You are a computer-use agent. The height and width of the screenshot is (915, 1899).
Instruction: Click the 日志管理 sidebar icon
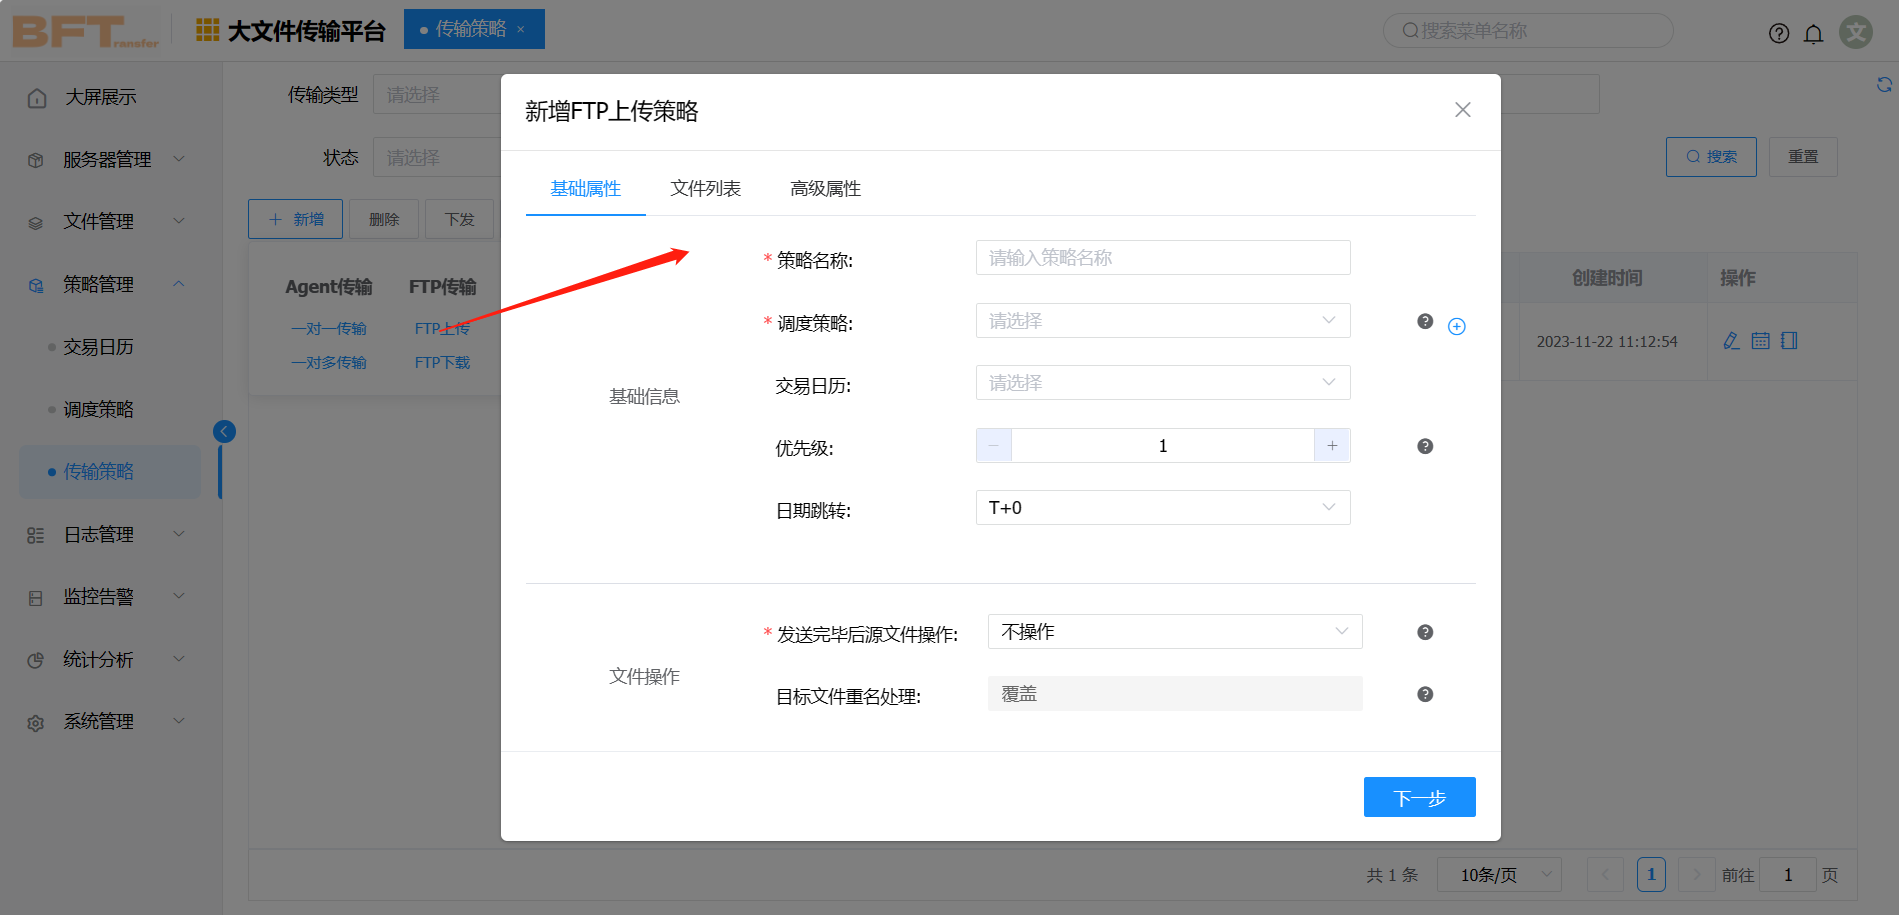[36, 535]
